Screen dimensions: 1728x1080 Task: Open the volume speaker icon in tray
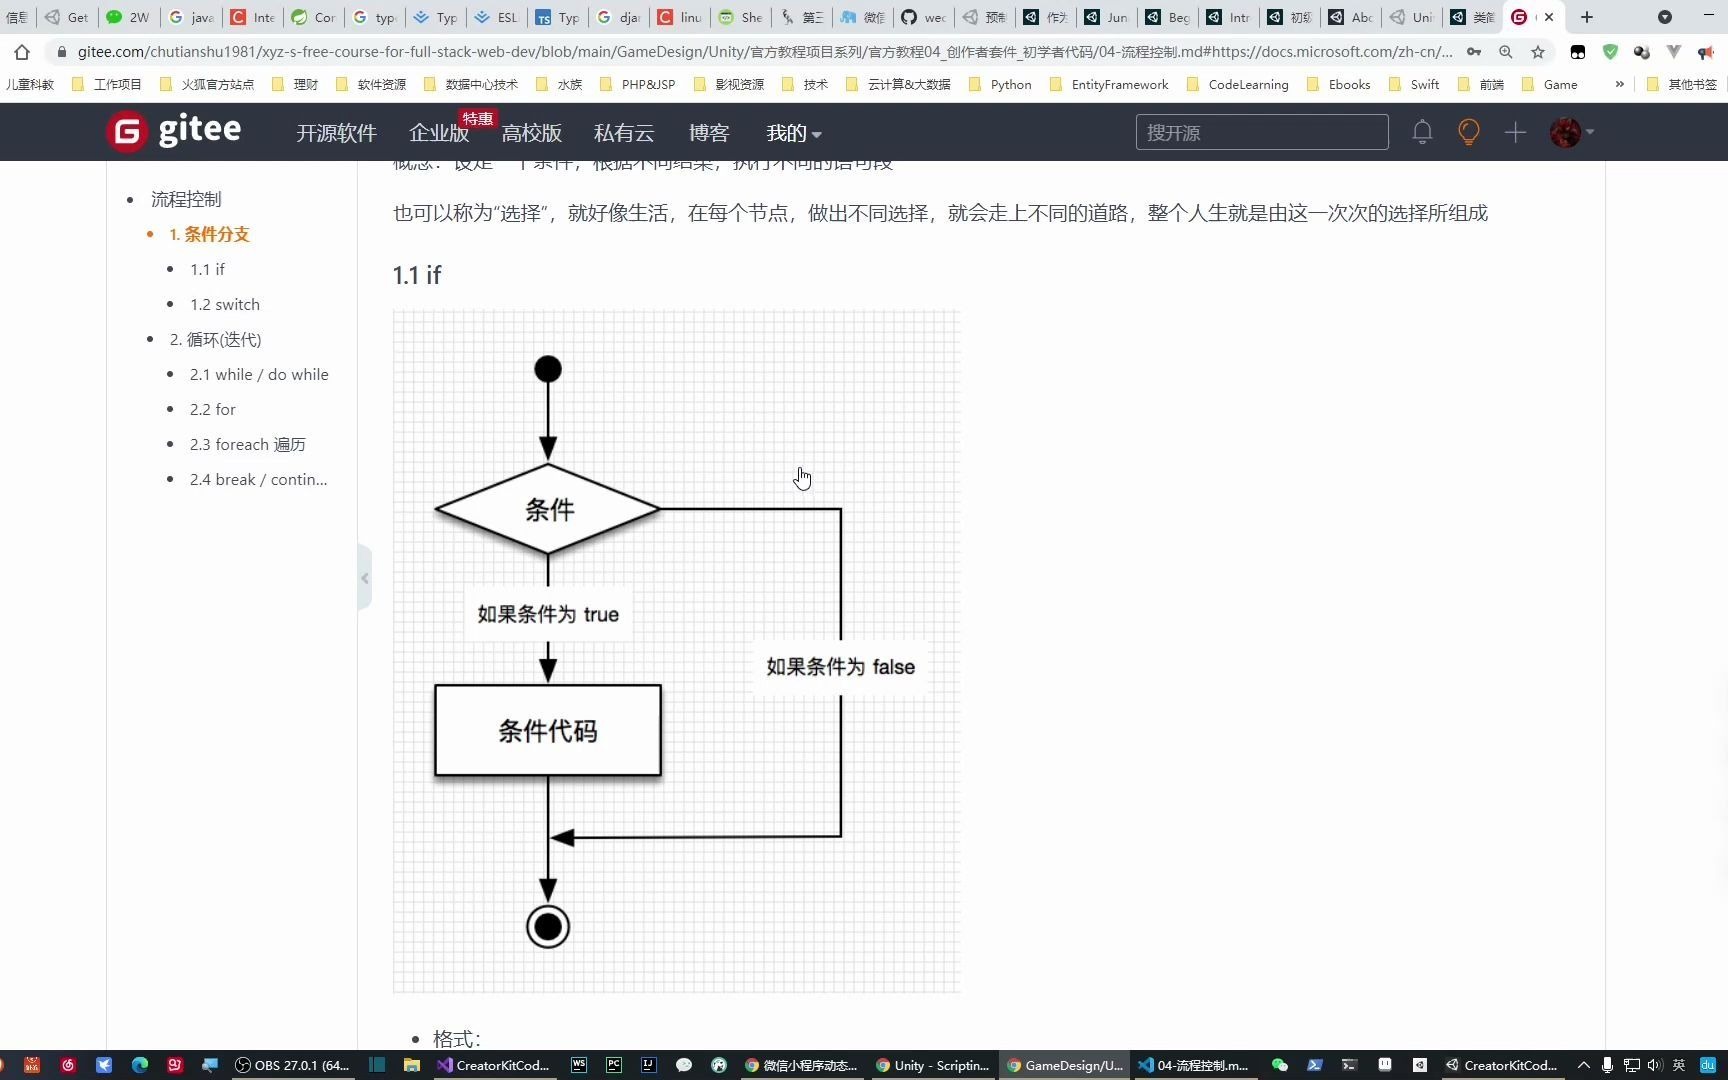tap(1657, 1065)
